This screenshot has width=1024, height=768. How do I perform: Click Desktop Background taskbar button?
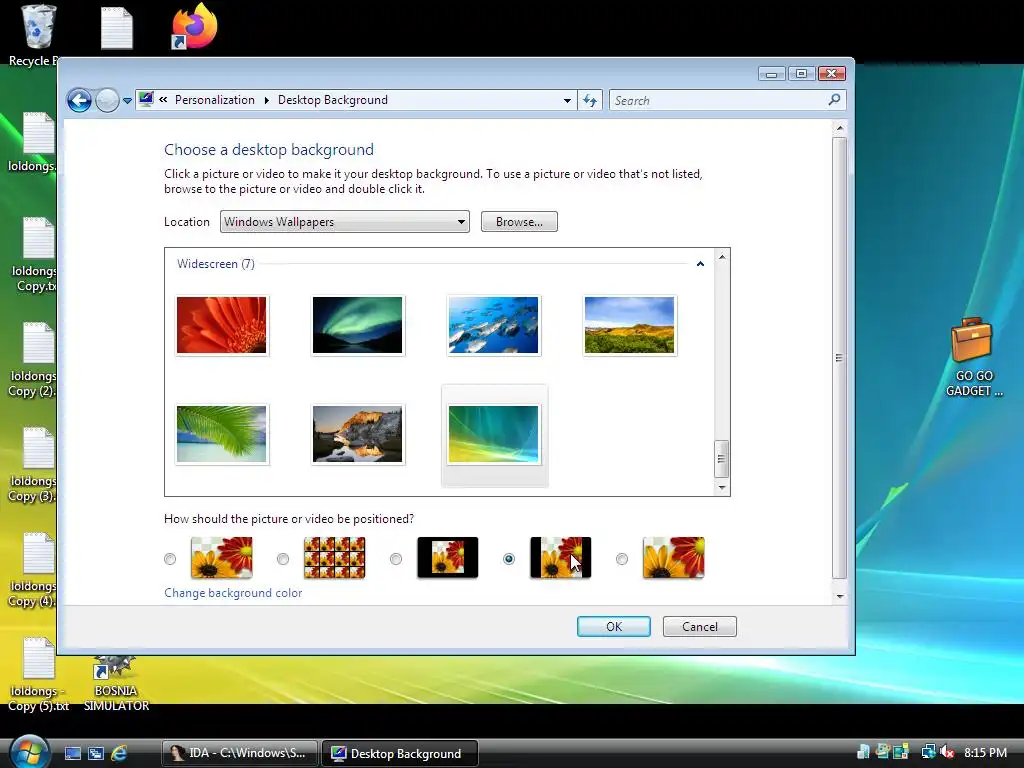tap(400, 753)
